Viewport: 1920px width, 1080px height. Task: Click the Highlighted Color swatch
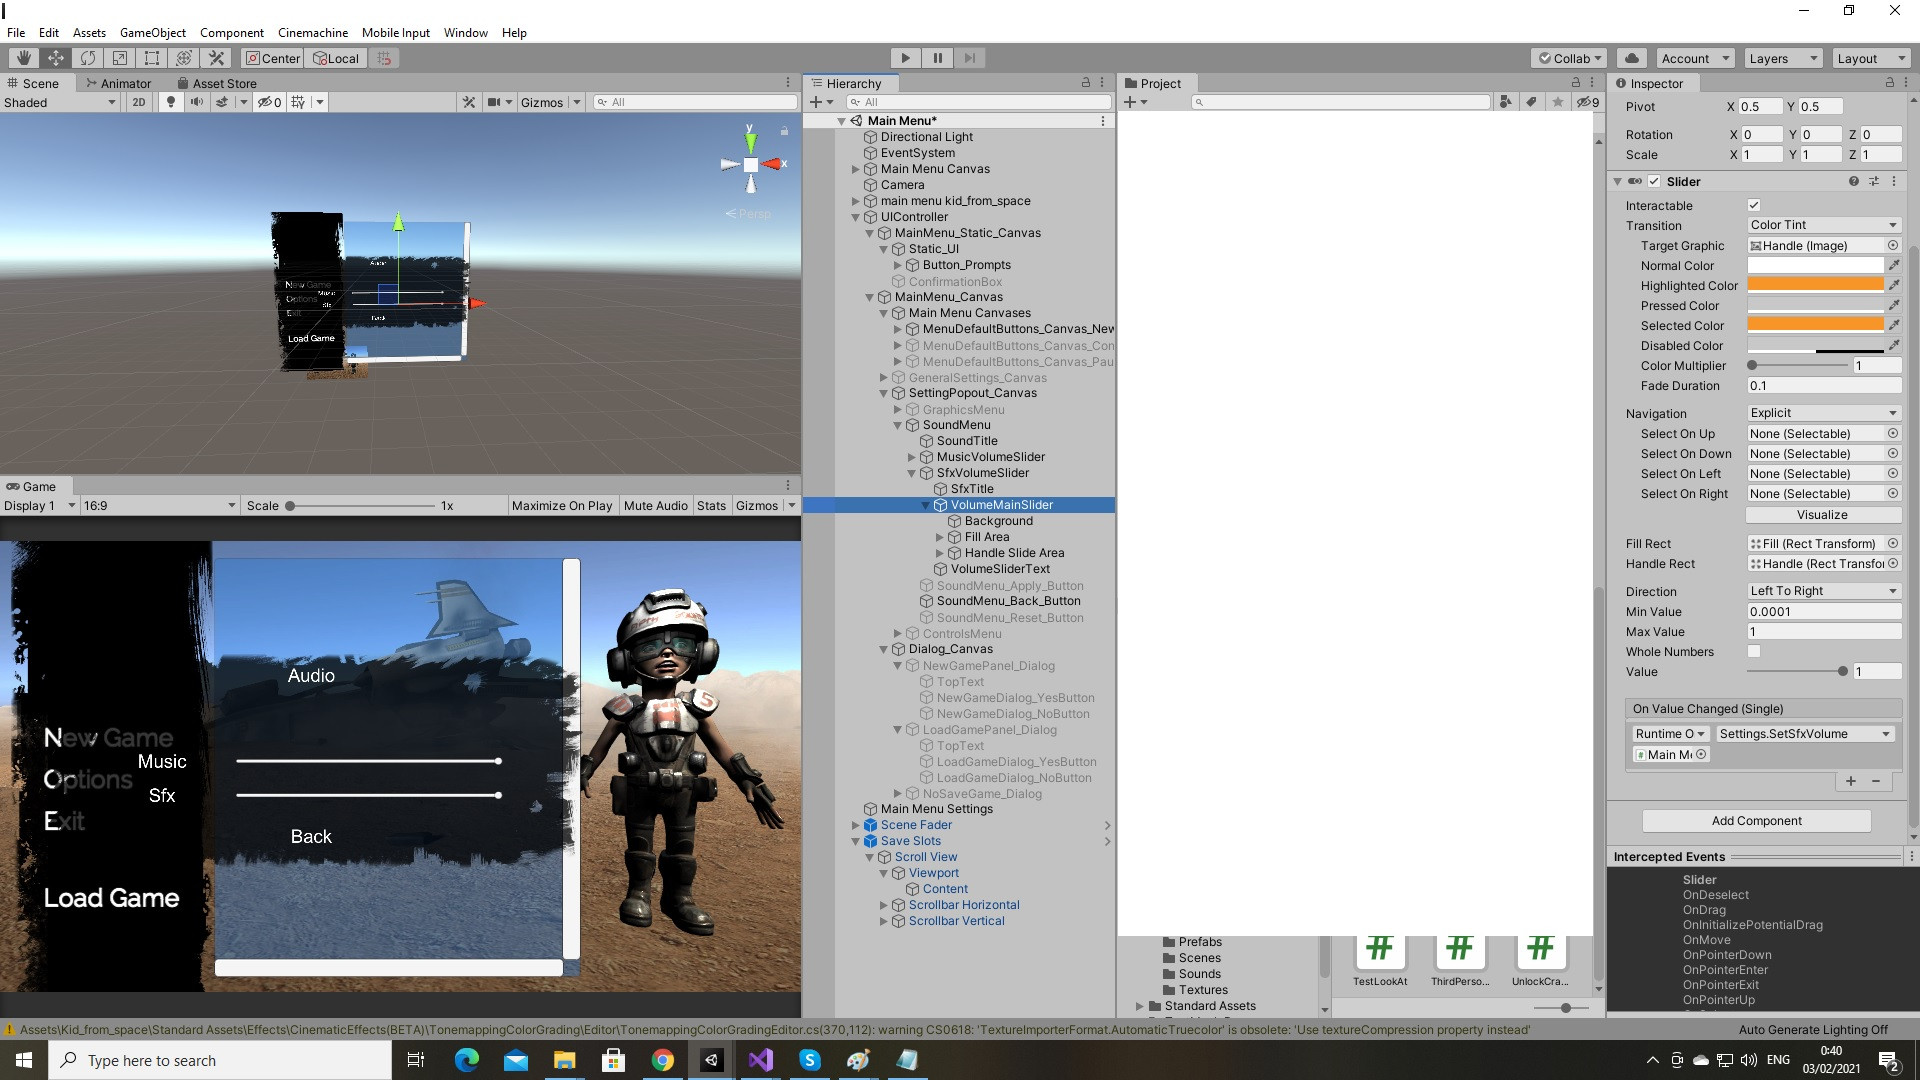click(1814, 285)
